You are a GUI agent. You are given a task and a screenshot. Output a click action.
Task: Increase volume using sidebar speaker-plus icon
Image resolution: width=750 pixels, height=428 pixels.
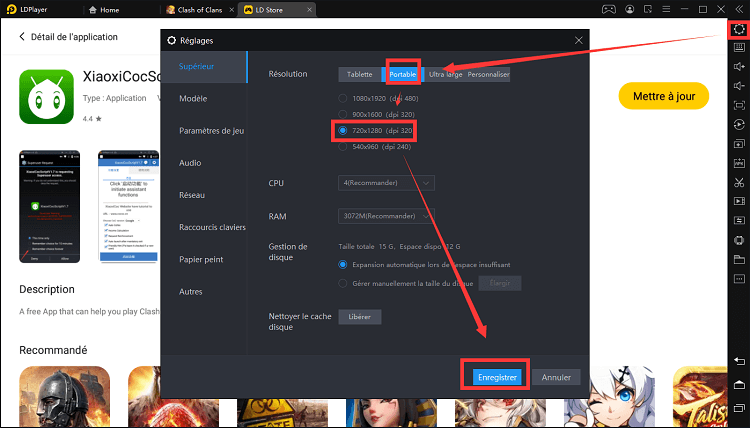pos(739,66)
